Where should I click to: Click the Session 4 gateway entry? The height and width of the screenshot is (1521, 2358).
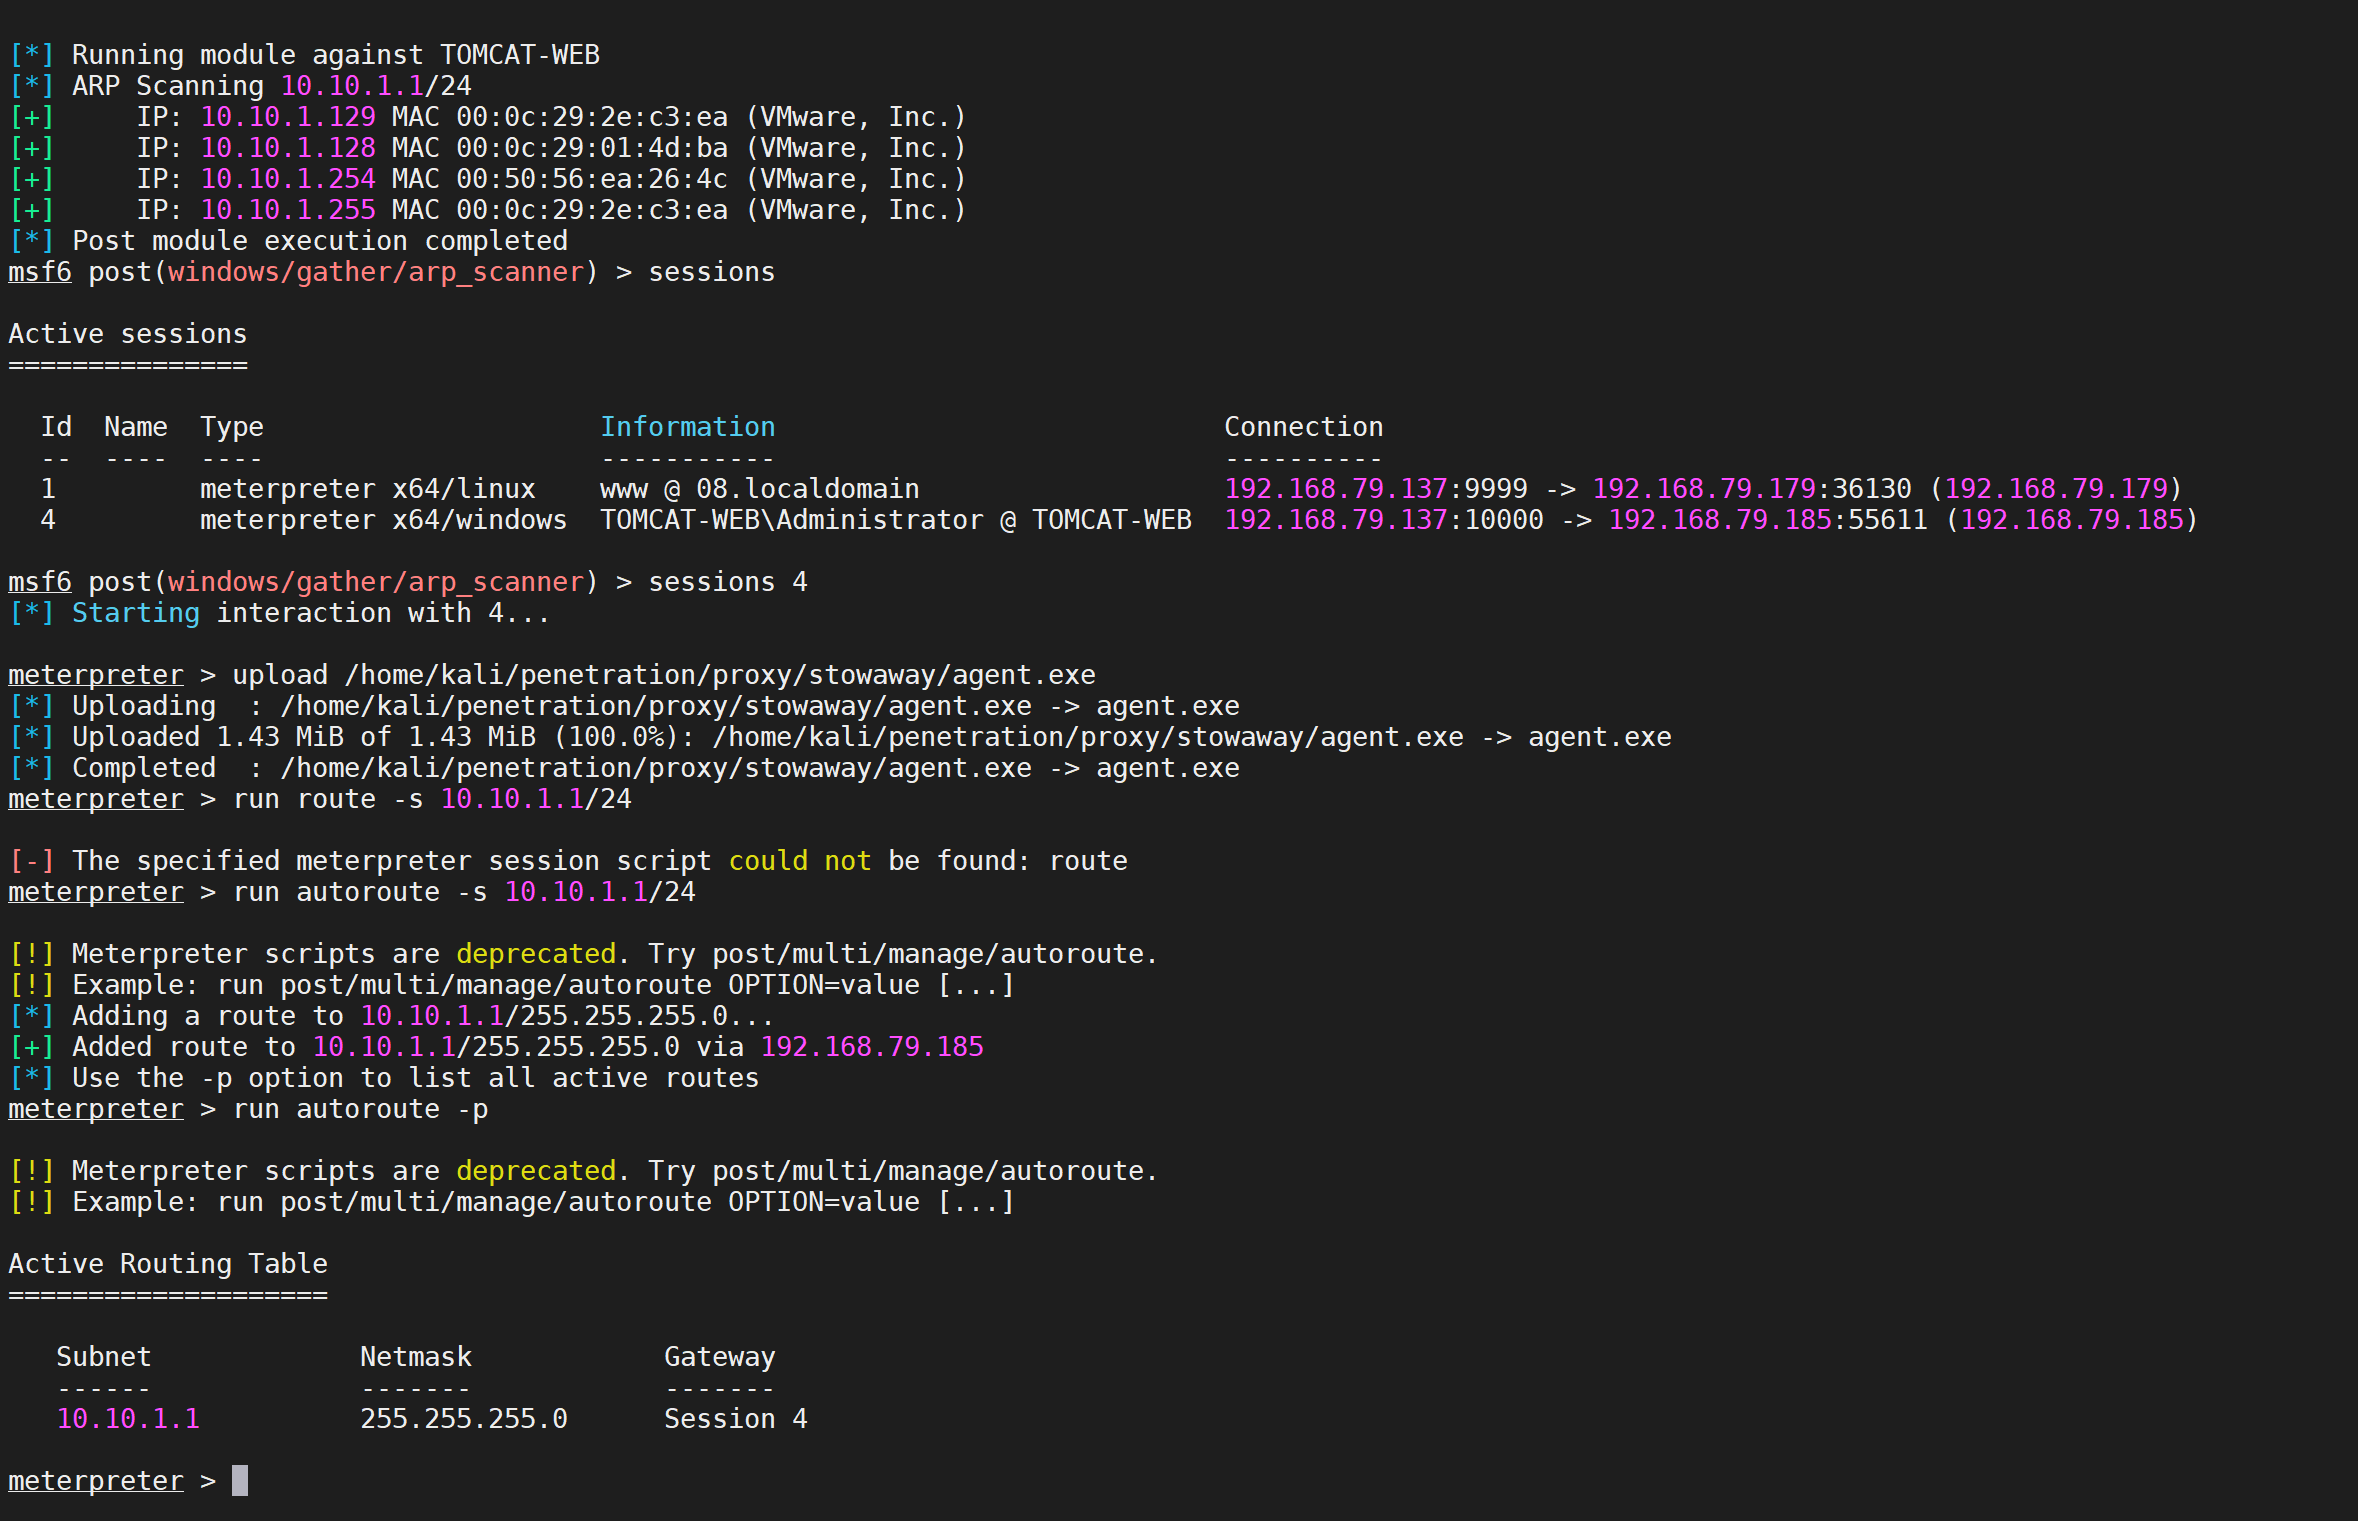point(735,1419)
